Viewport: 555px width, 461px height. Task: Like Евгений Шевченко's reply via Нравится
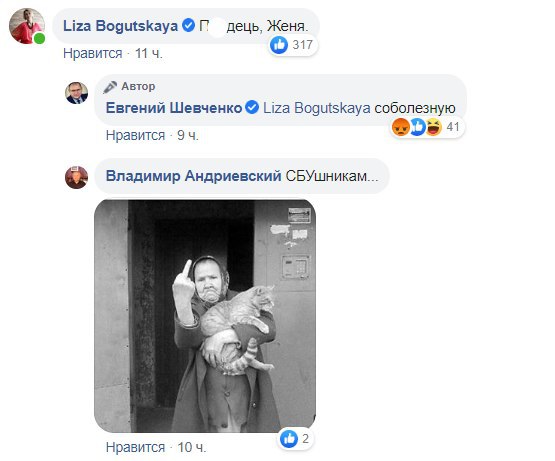tap(135, 135)
